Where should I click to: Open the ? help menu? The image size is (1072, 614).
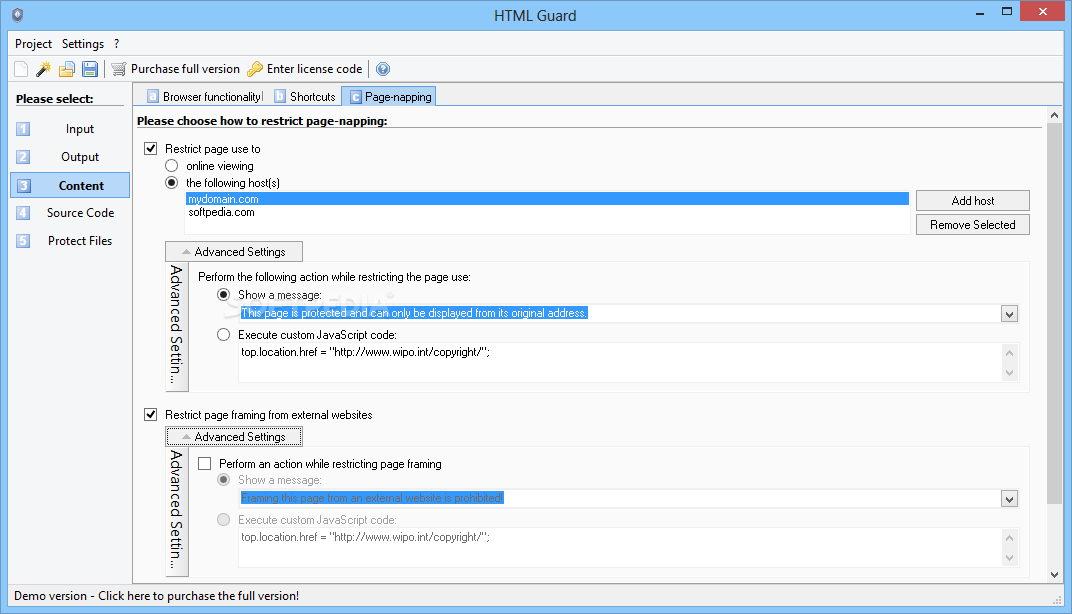[x=116, y=44]
